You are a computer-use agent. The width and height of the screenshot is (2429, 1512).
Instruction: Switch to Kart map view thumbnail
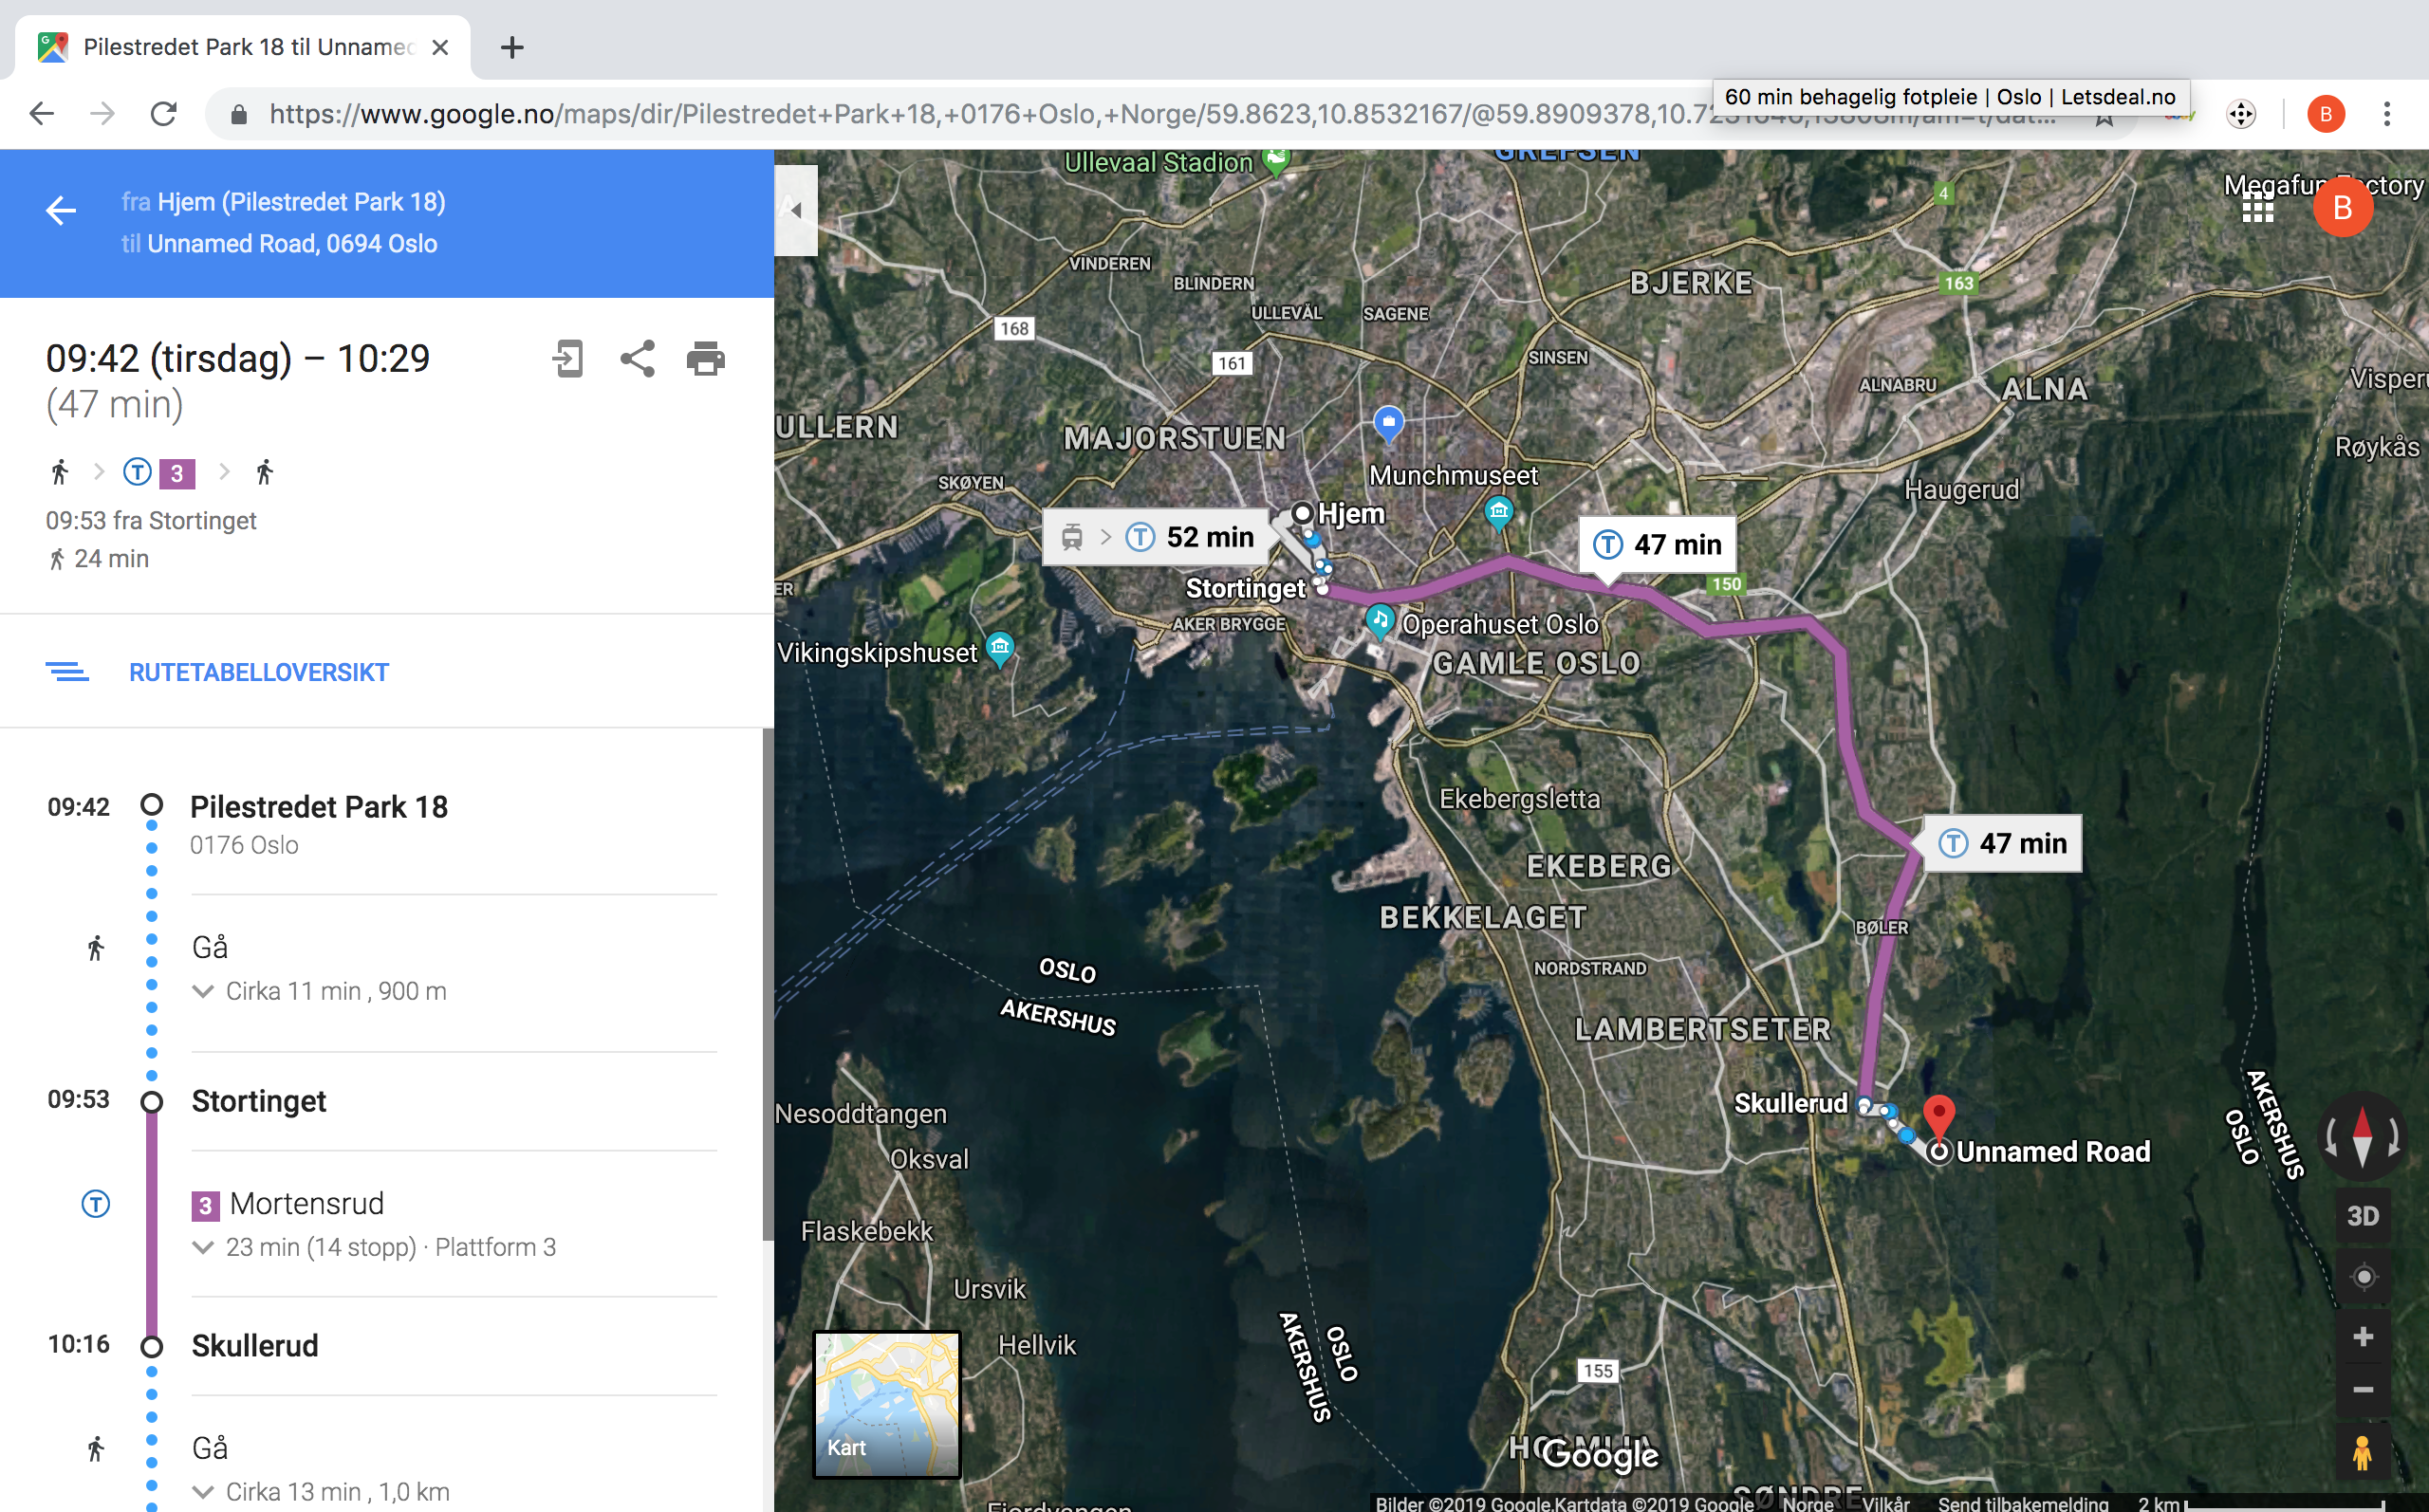pyautogui.click(x=887, y=1404)
